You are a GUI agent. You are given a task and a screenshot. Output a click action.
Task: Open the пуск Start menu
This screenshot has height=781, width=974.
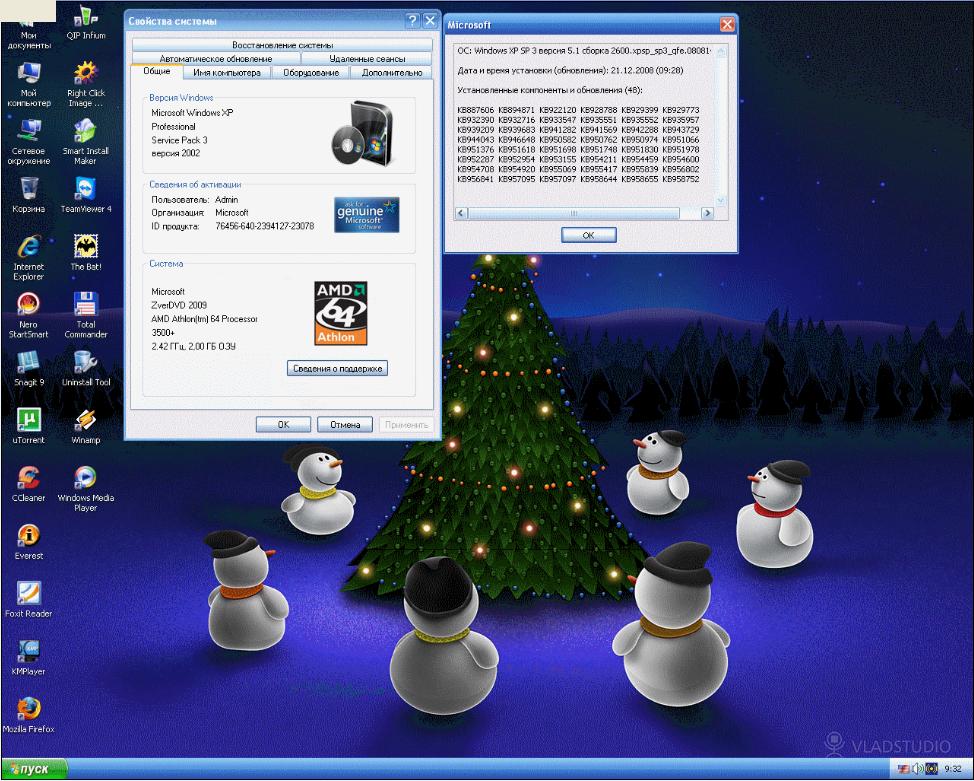click(x=34, y=769)
